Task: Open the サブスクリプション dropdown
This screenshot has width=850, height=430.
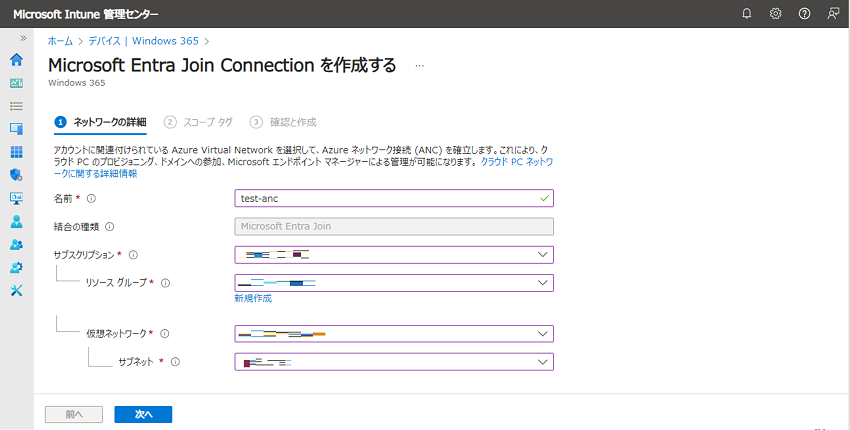Action: (x=394, y=255)
